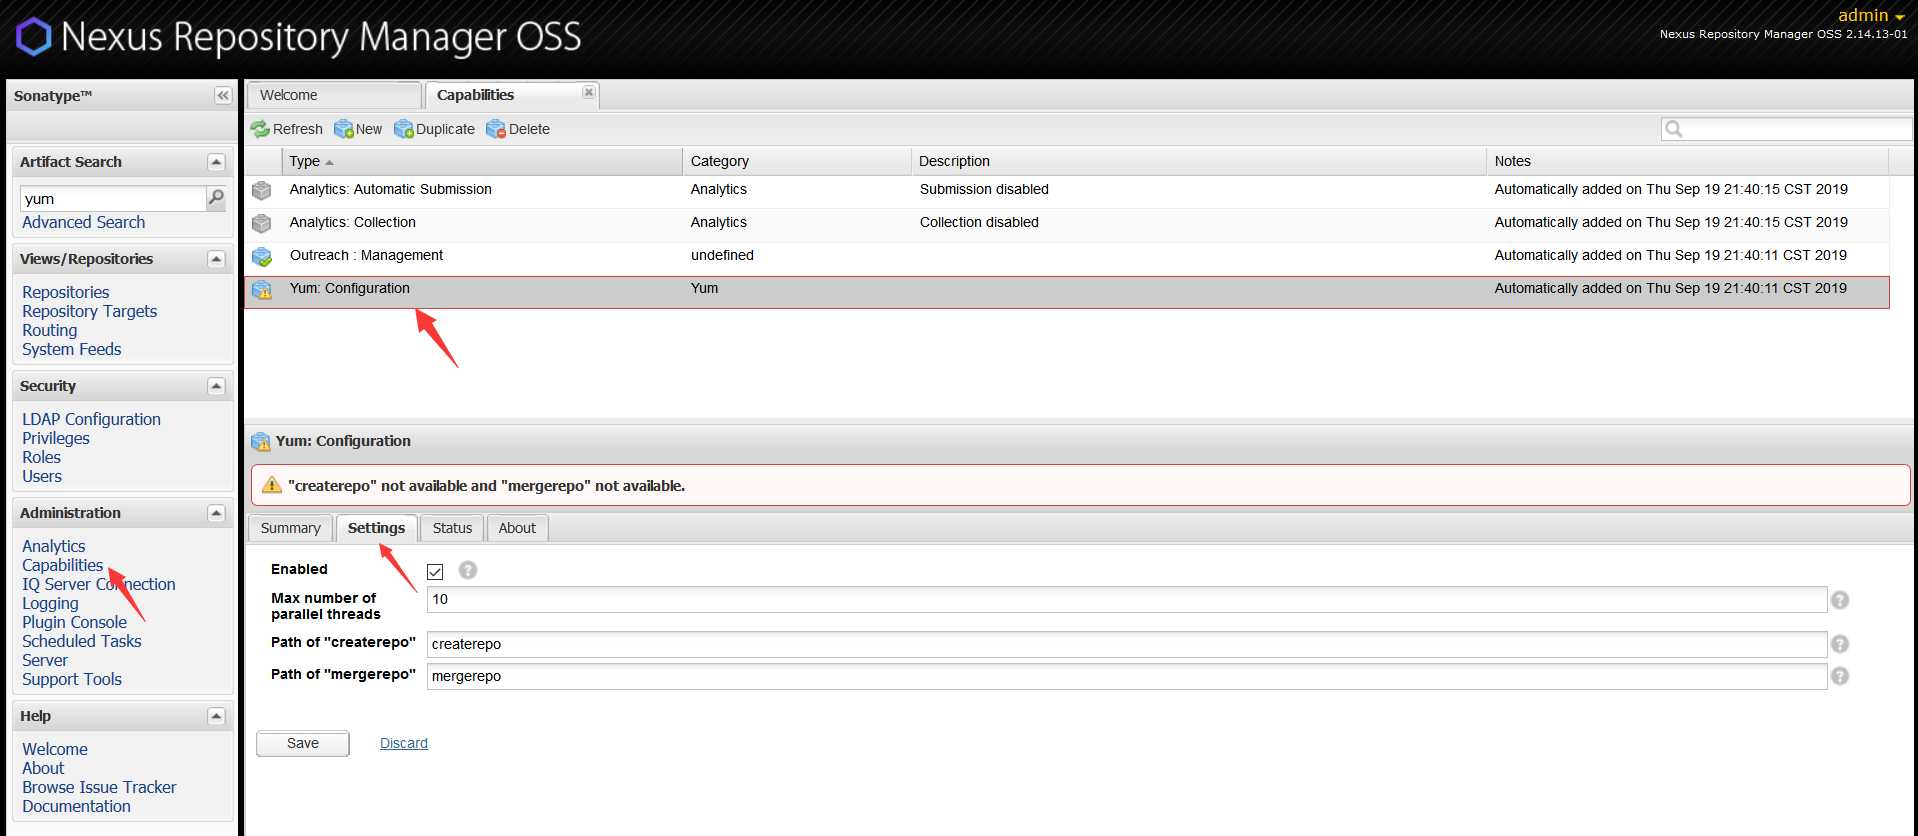Open the Advanced Search link
Image resolution: width=1918 pixels, height=836 pixels.
coord(83,222)
